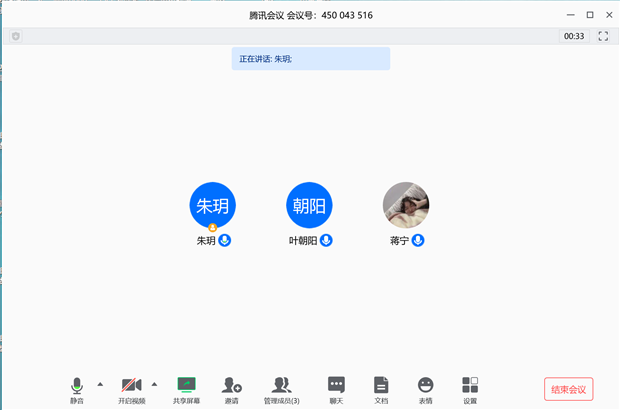Viewport: 620px width, 410px height.
Task: Expand audio options arrow beside 静音
Action: 100,384
